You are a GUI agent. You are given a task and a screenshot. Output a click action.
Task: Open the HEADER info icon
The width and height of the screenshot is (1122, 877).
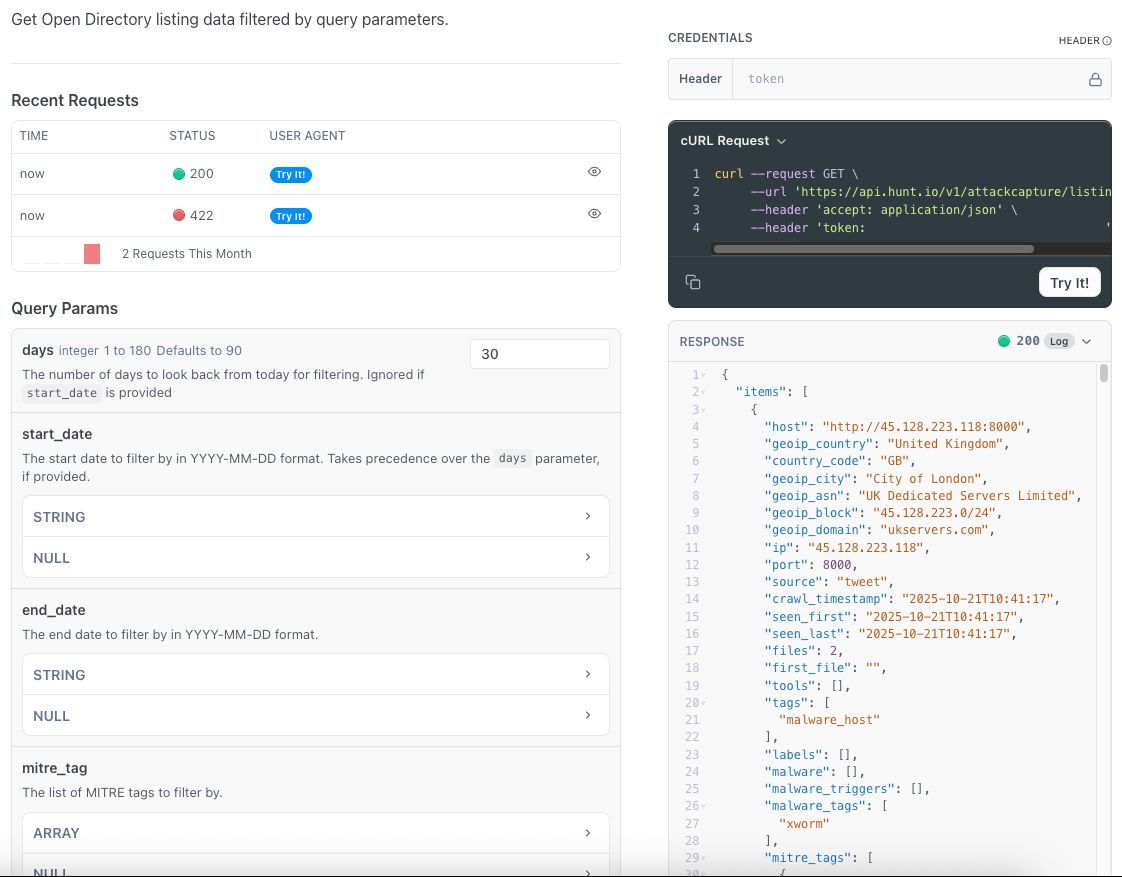tap(1107, 41)
